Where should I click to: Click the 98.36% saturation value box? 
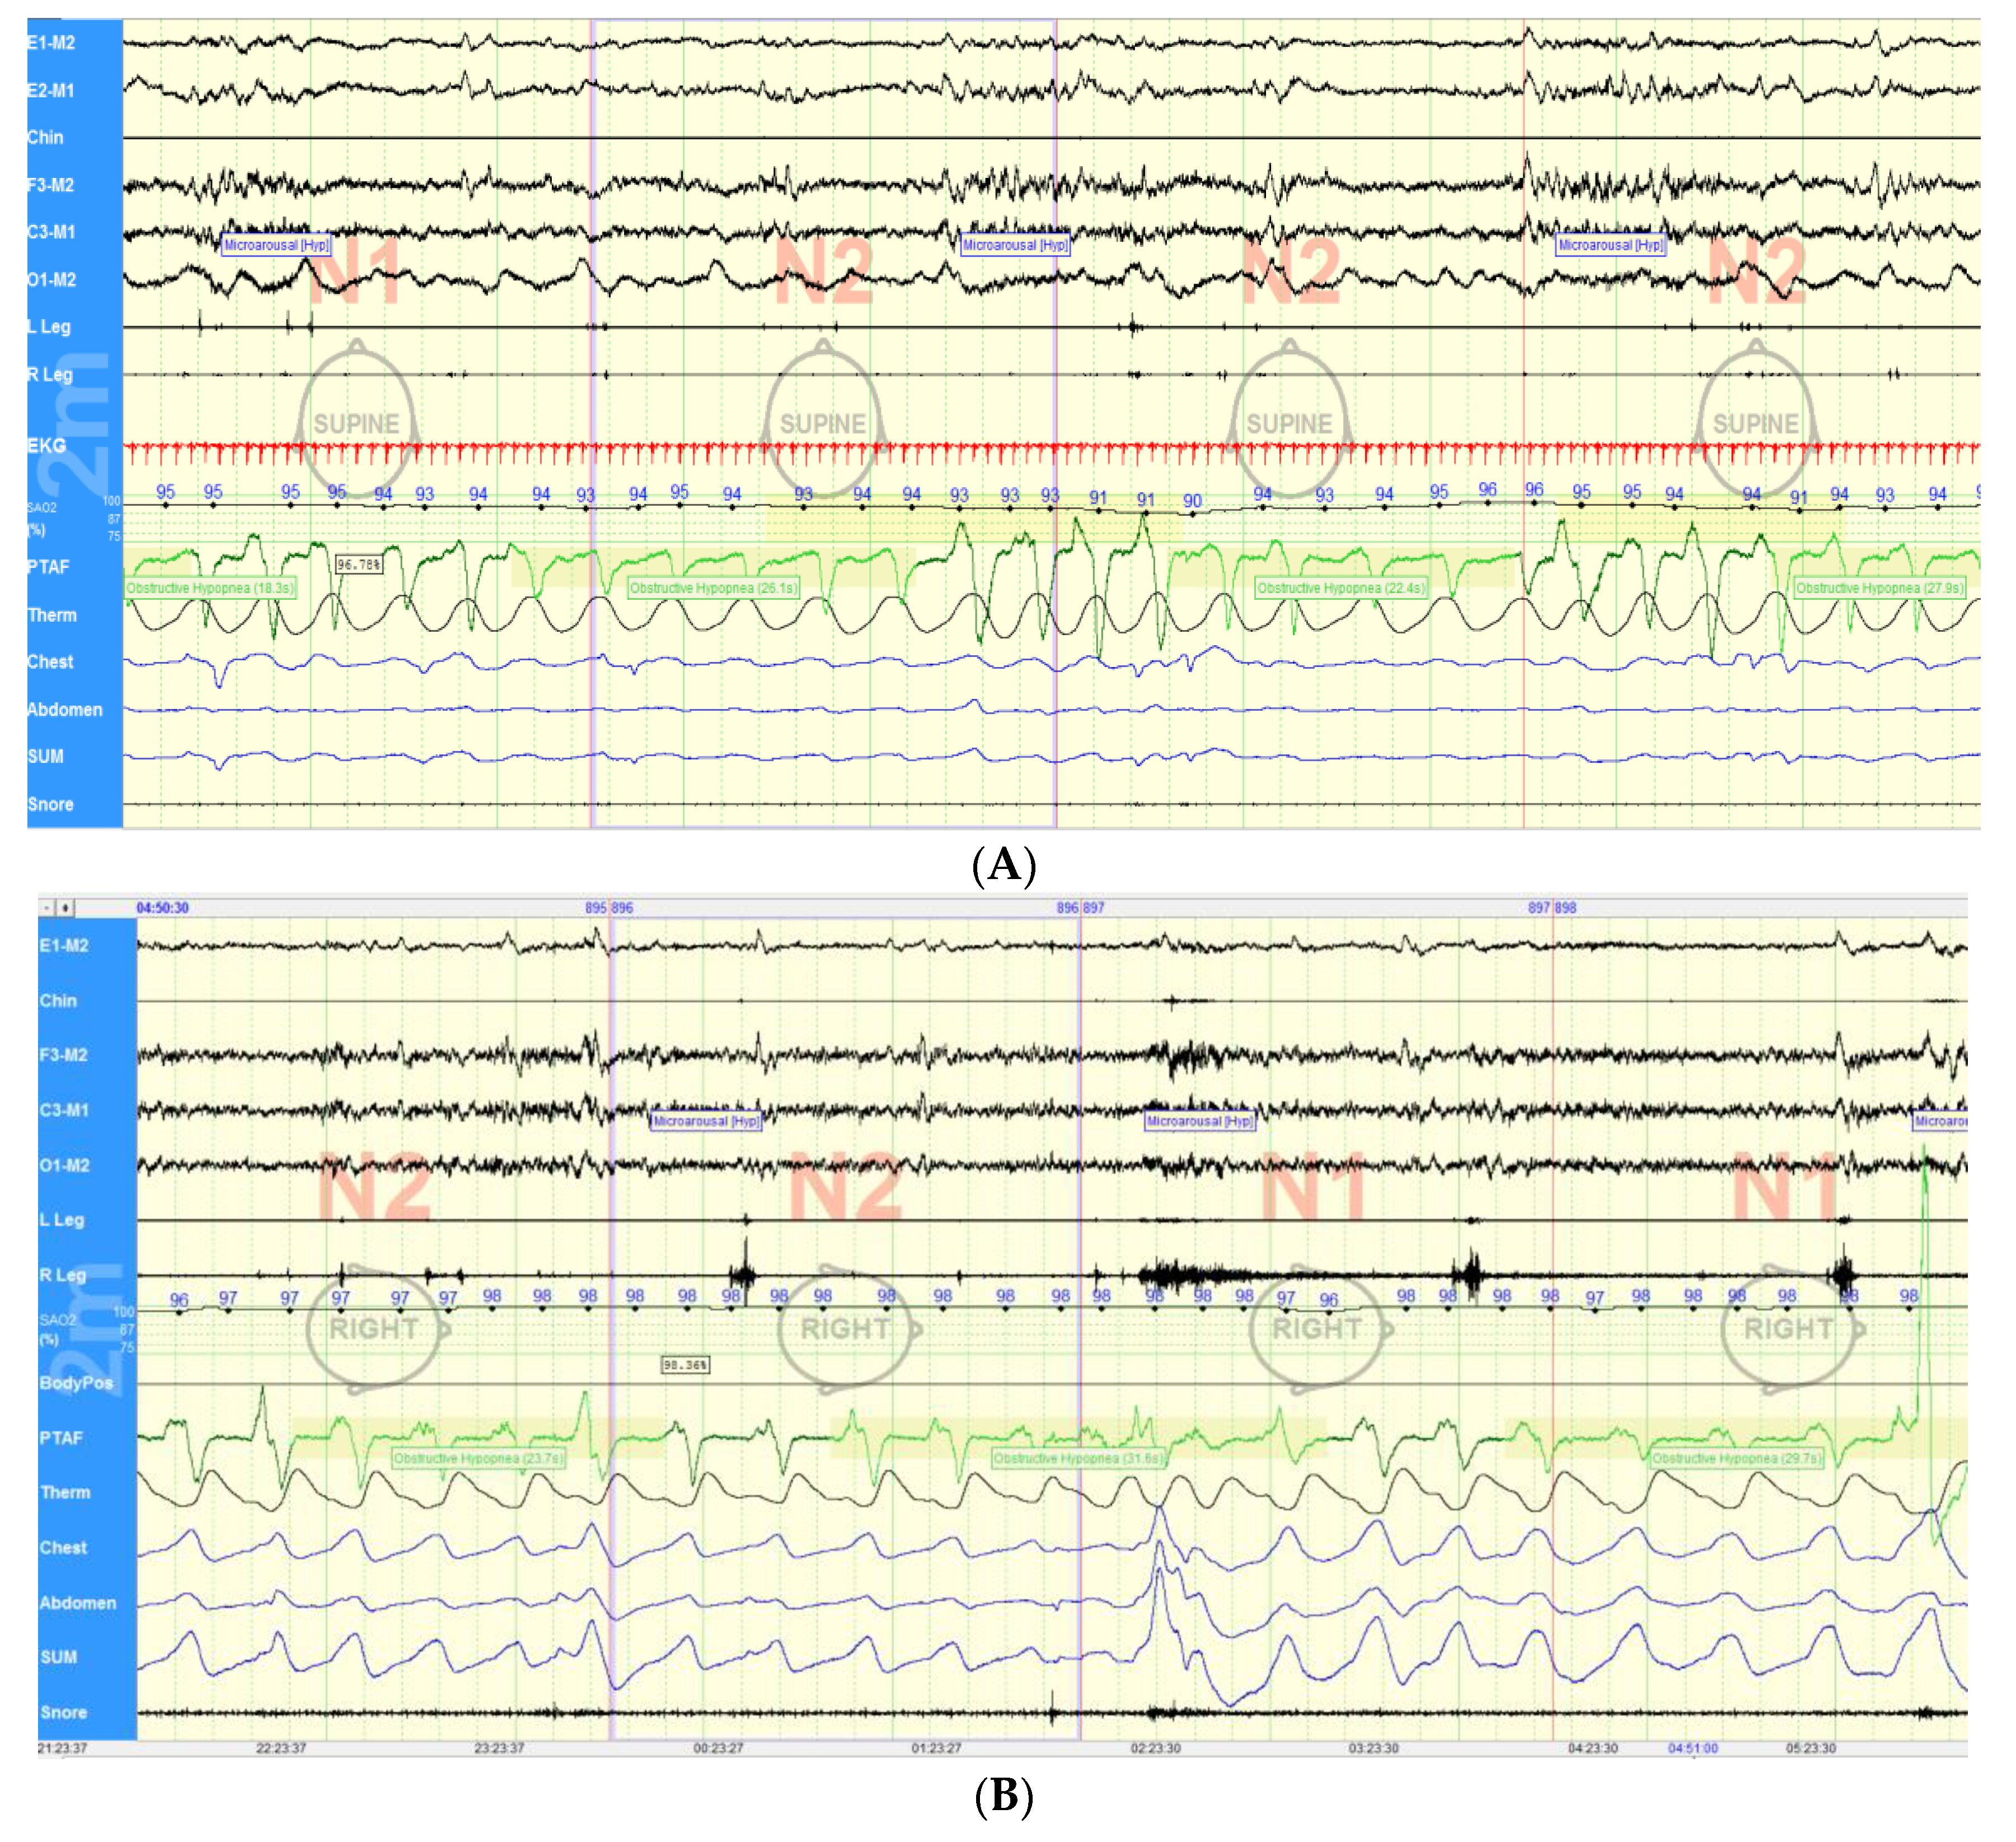click(685, 1364)
